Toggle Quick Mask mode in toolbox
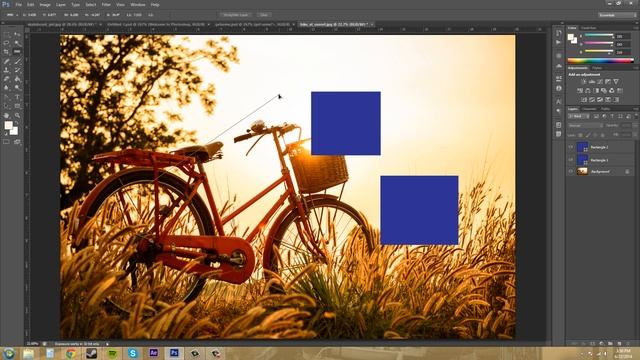Screen dimensions: 640x360 click(7, 142)
